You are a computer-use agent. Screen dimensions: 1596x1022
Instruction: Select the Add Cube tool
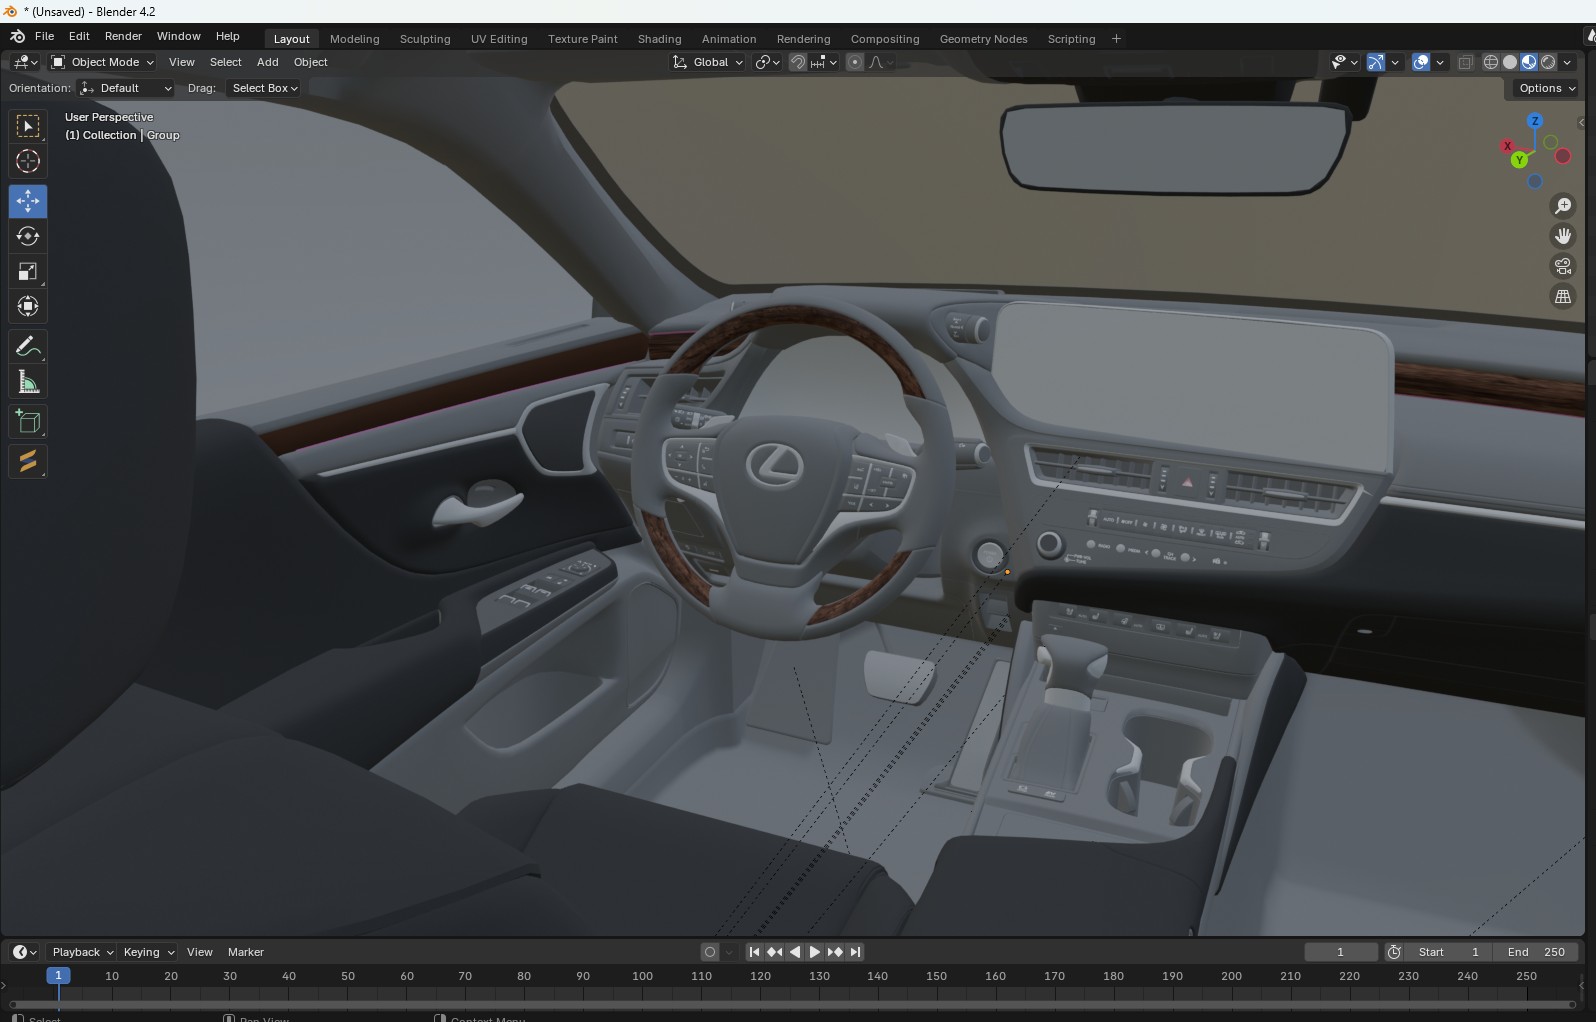click(28, 422)
